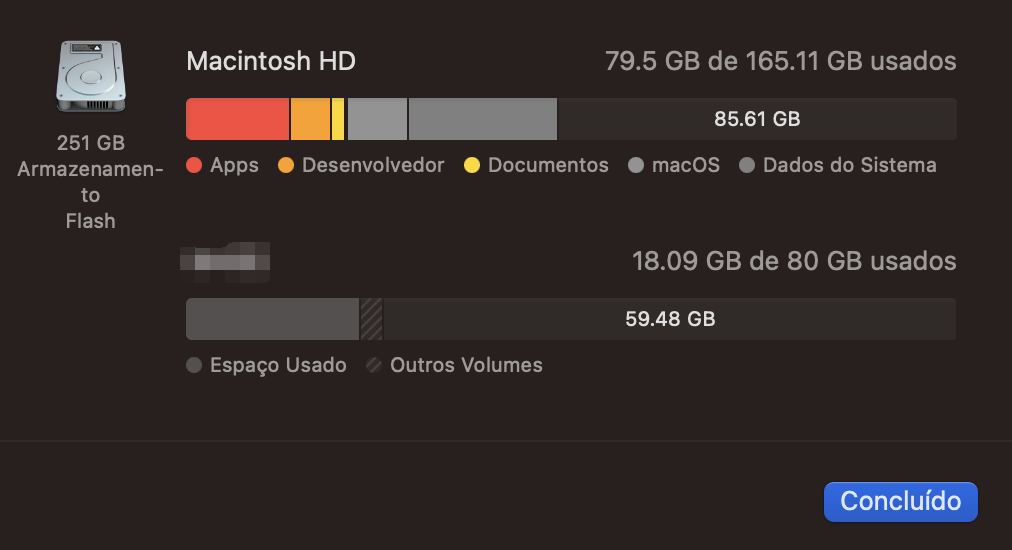The height and width of the screenshot is (550, 1012).
Task: Click the yellow Documentos bar segment
Action: click(338, 119)
